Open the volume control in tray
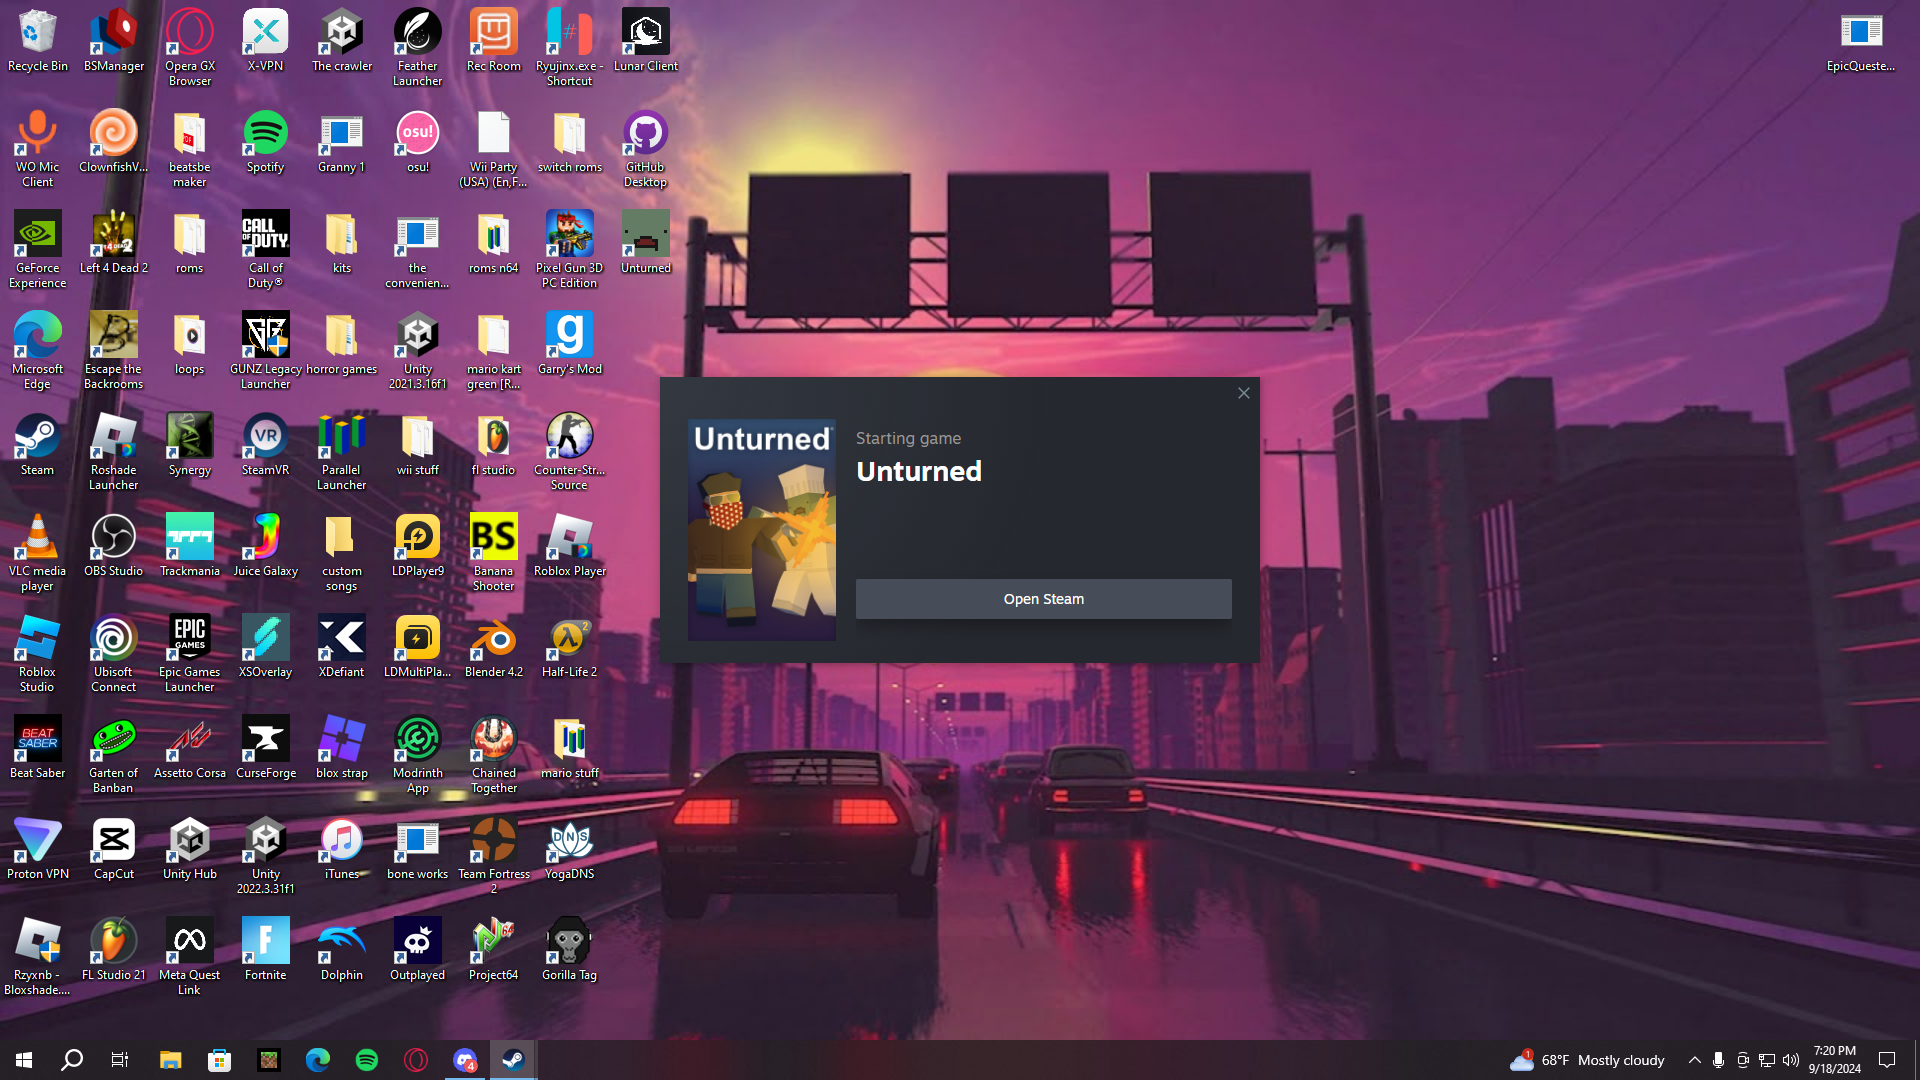 pyautogui.click(x=1790, y=1060)
